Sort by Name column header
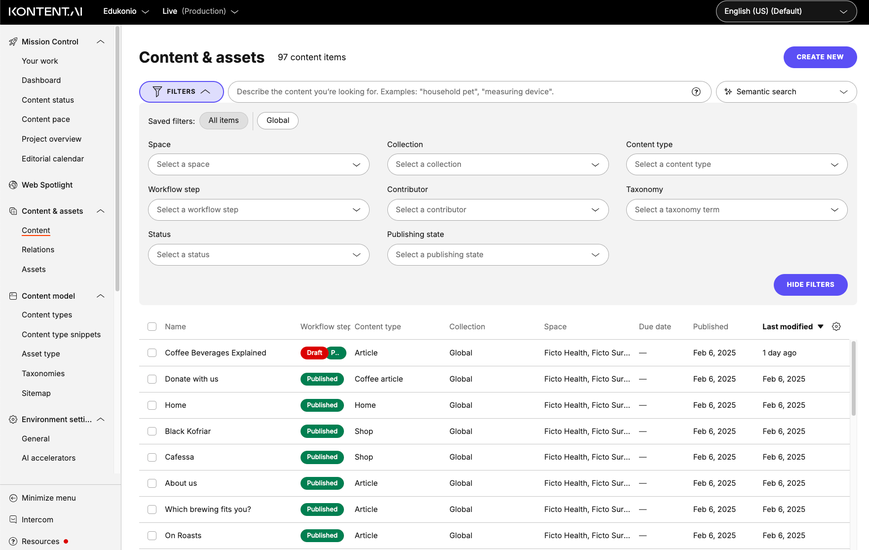Image resolution: width=869 pixels, height=550 pixels. coord(175,327)
